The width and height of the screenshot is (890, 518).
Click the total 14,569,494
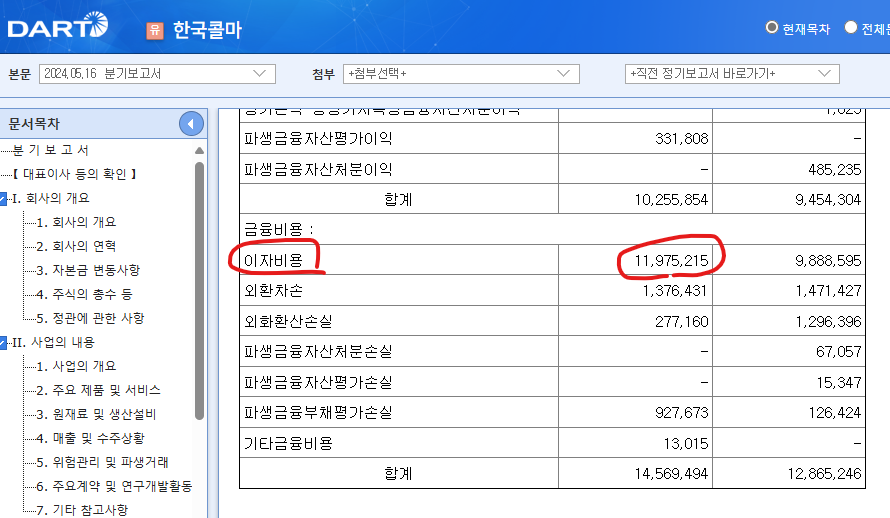point(671,474)
